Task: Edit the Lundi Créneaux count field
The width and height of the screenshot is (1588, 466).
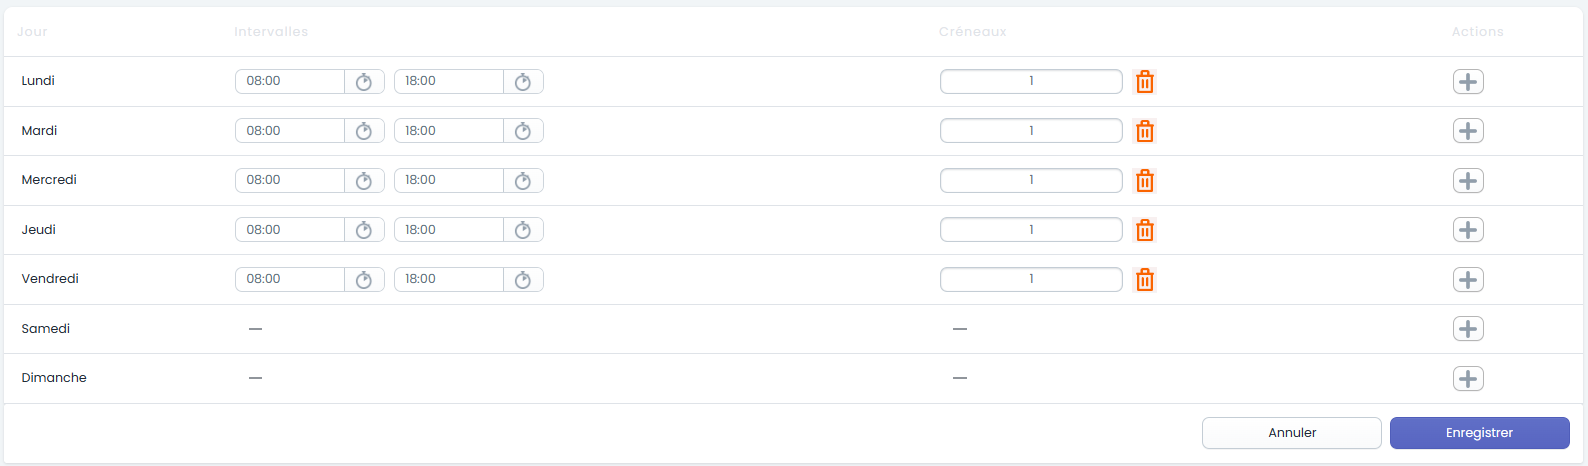Action: (x=1031, y=81)
